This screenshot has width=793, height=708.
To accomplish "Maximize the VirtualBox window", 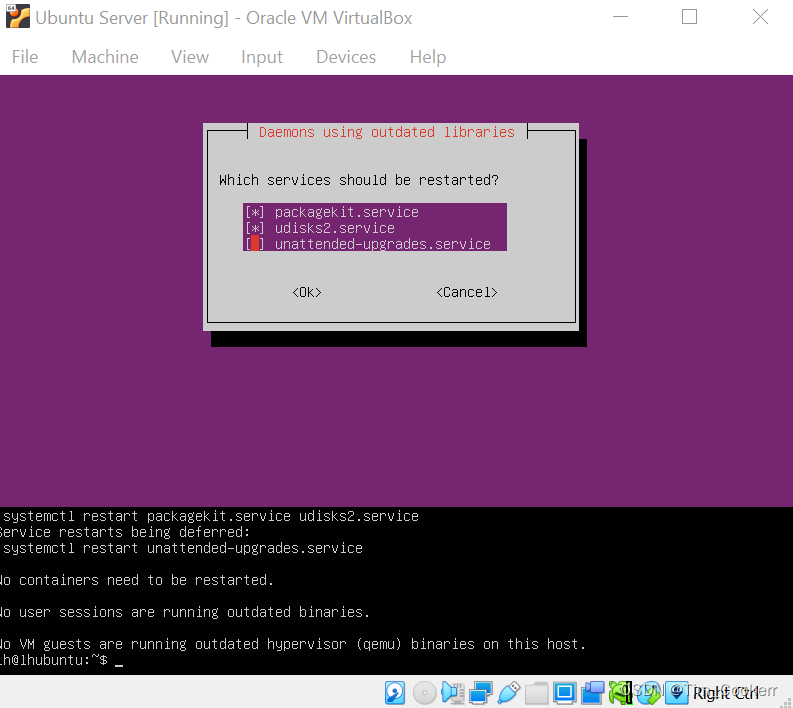I will click(689, 17).
